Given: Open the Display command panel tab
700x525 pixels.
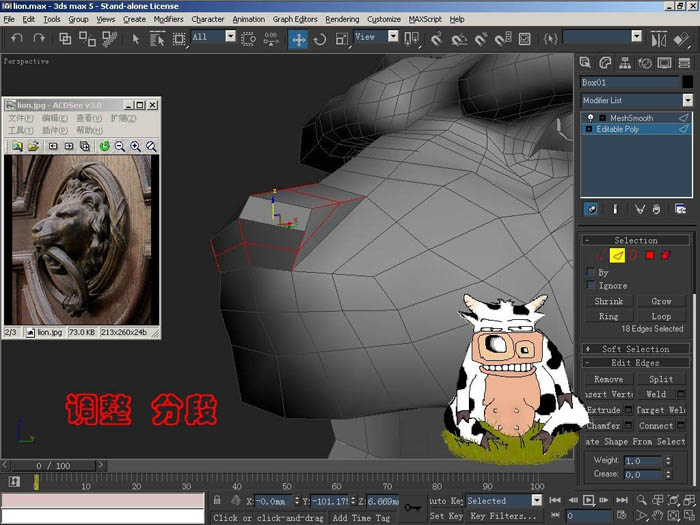Looking at the screenshot, I should [x=664, y=63].
